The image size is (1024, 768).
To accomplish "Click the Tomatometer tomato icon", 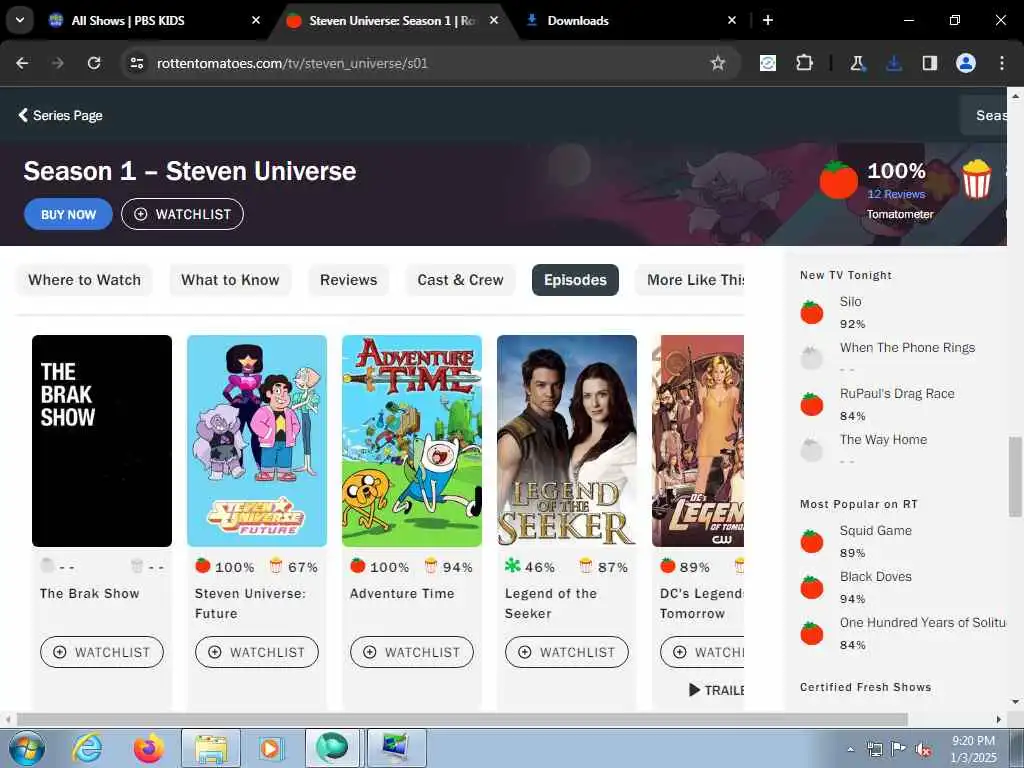I will pyautogui.click(x=839, y=180).
